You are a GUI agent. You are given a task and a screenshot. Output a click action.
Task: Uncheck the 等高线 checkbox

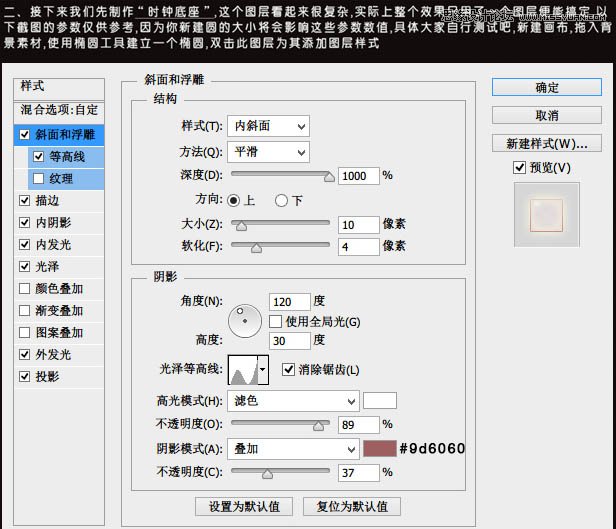[x=38, y=157]
